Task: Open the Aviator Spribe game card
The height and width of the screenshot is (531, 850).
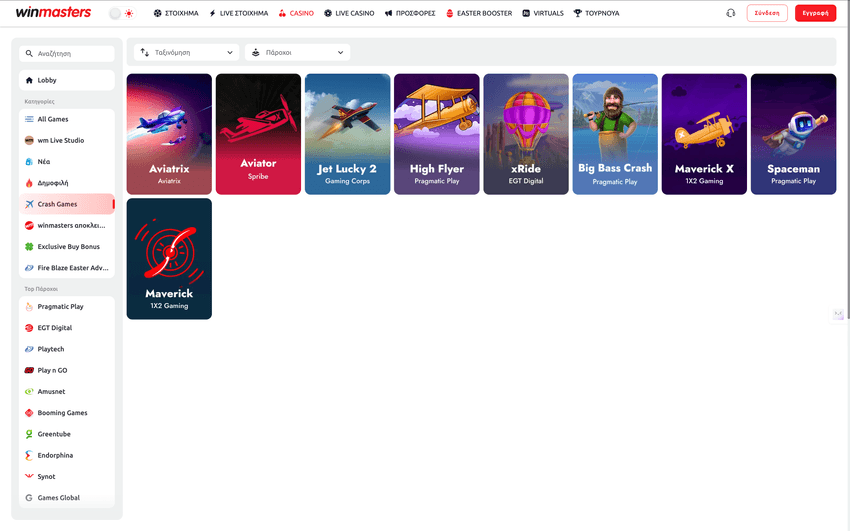Action: point(258,134)
